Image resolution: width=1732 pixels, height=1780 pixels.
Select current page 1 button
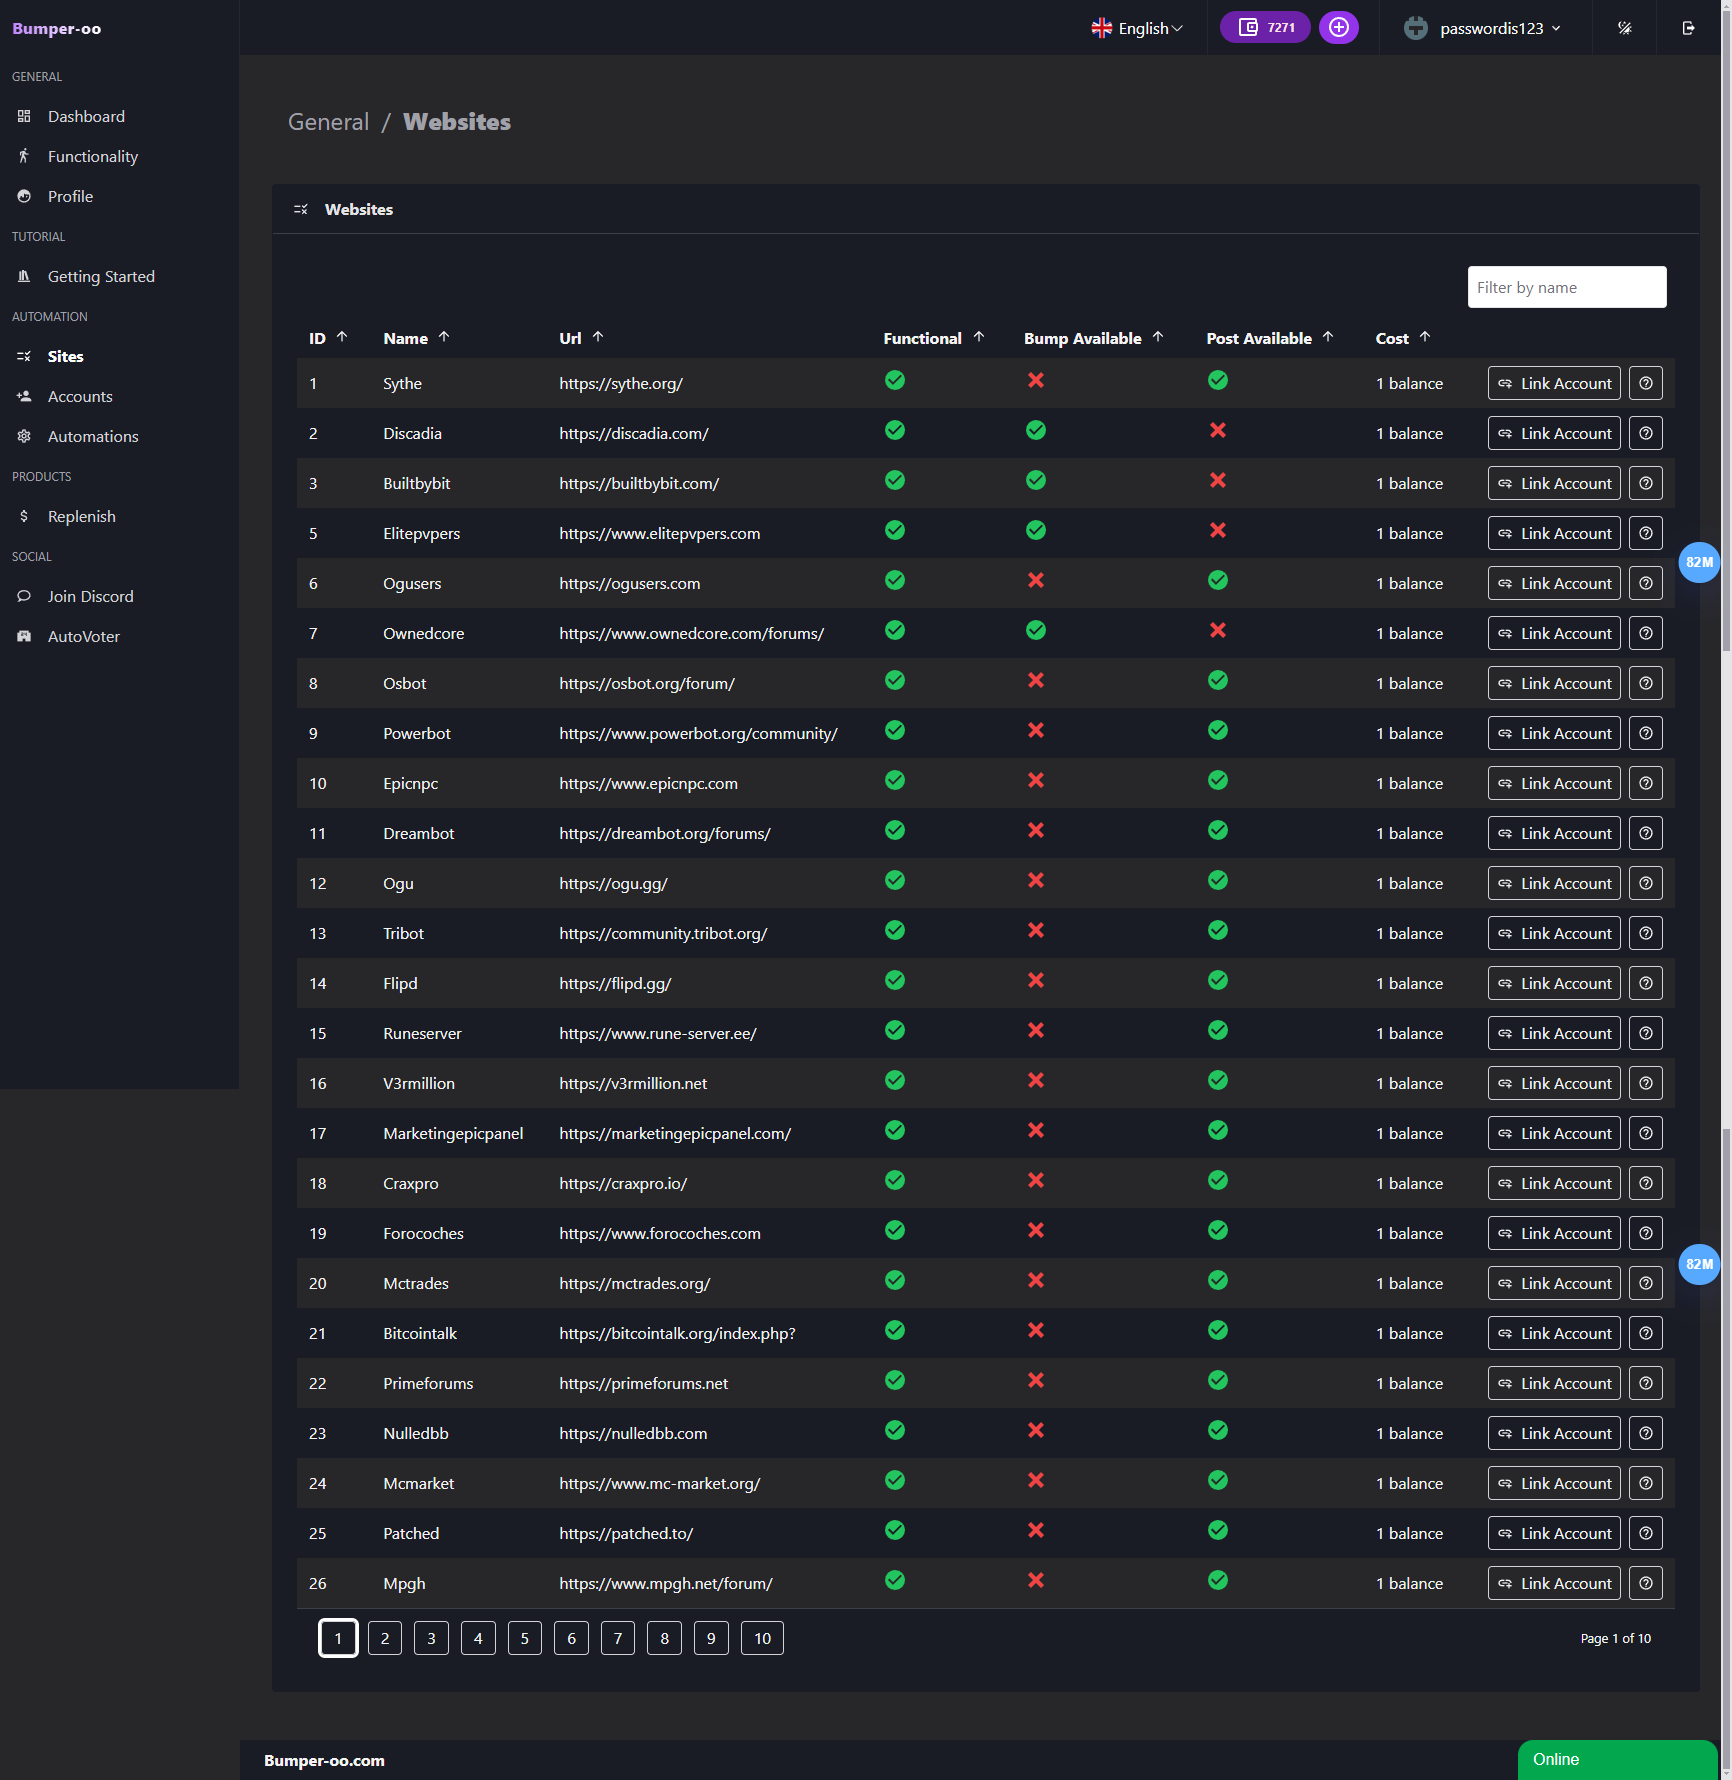click(338, 1638)
